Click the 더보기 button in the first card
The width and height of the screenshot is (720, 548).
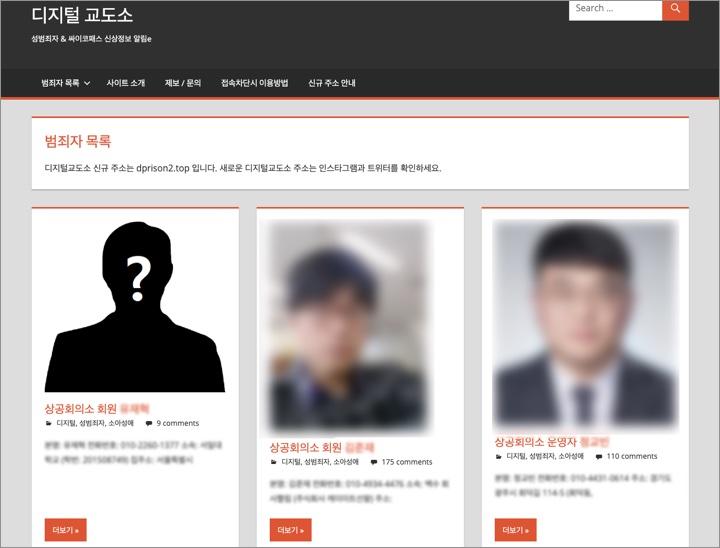point(66,530)
